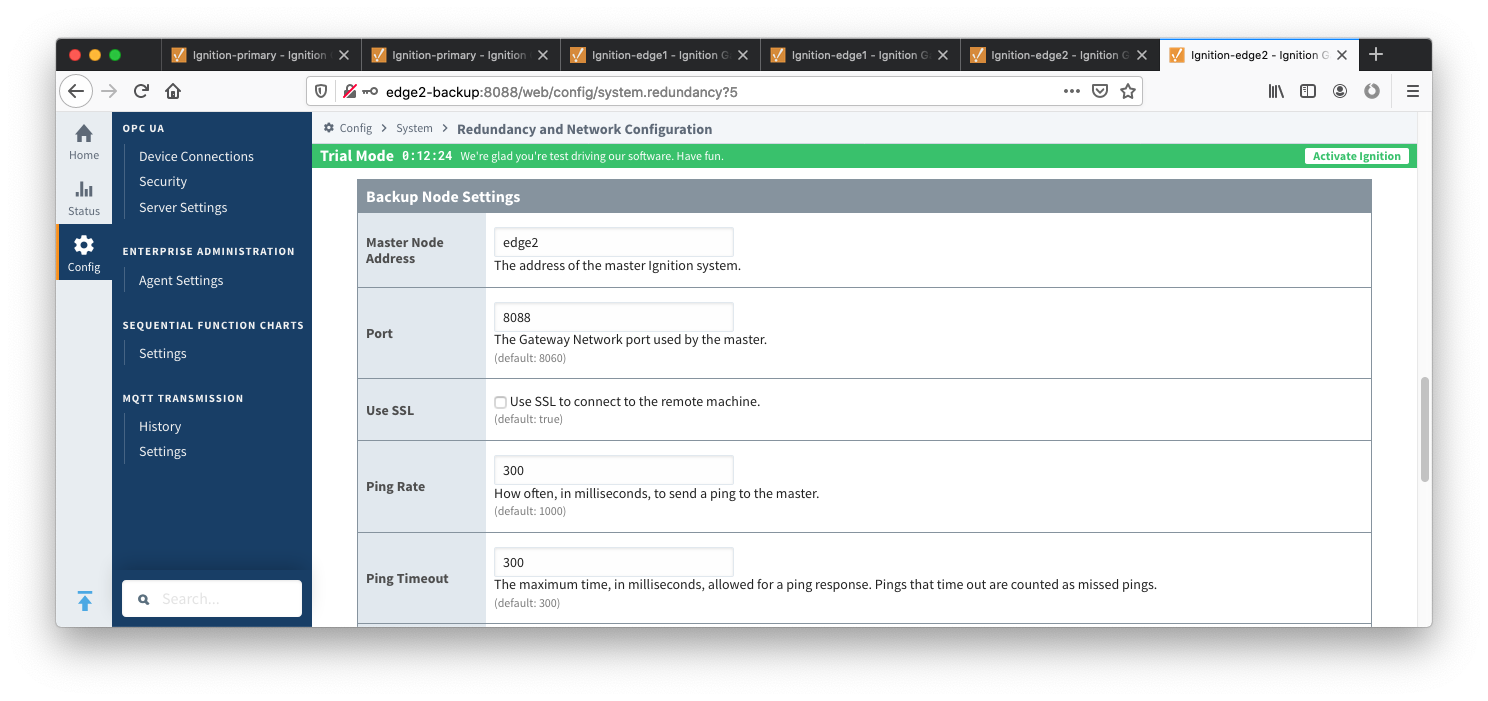Image resolution: width=1488 pixels, height=701 pixels.
Task: Select the Config gear icon in sidebar
Action: point(84,245)
